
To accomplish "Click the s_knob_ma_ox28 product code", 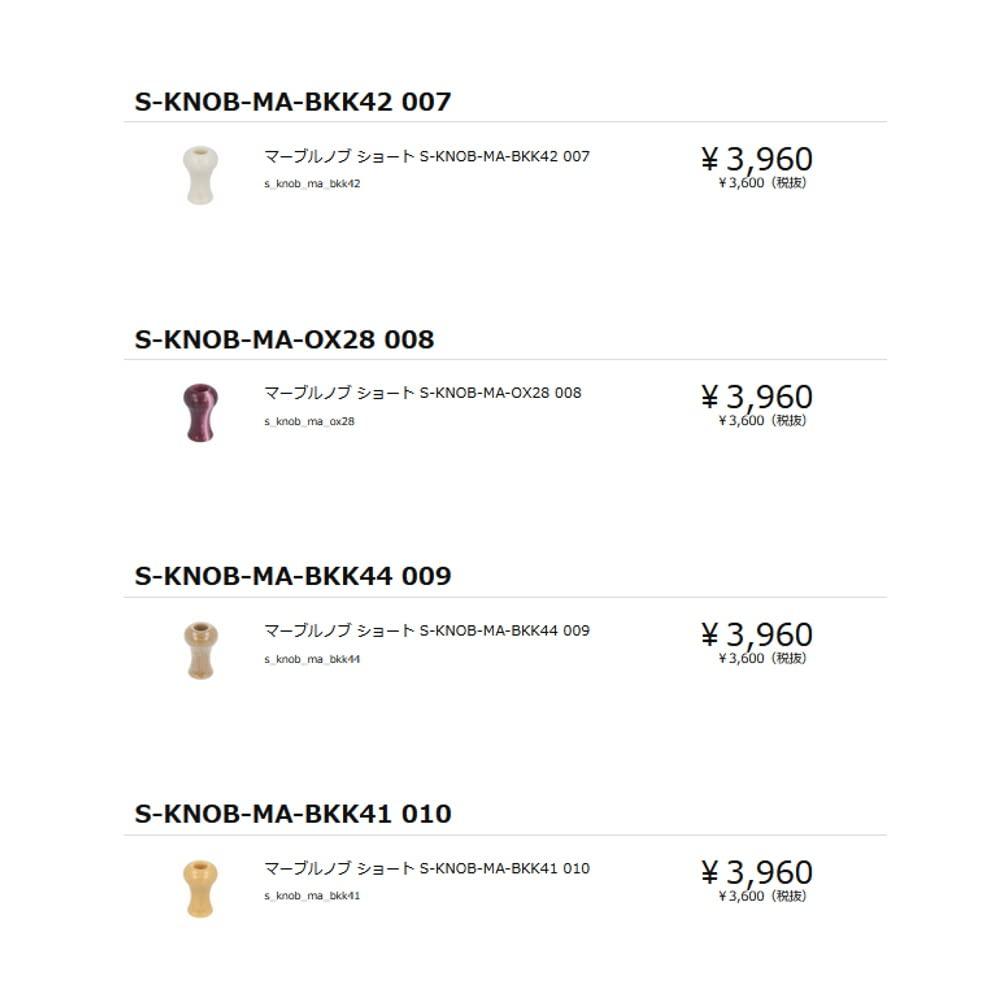I will [x=309, y=421].
